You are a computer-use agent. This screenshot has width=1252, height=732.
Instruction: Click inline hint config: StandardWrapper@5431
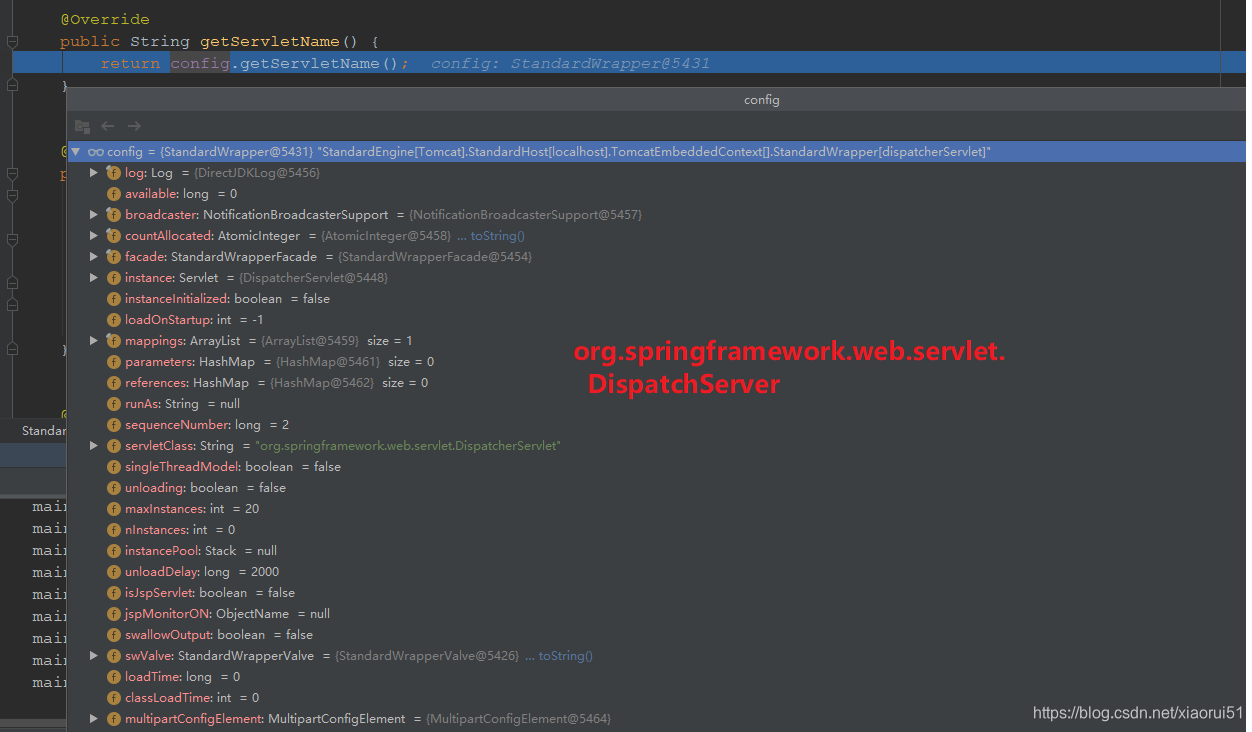pos(570,64)
